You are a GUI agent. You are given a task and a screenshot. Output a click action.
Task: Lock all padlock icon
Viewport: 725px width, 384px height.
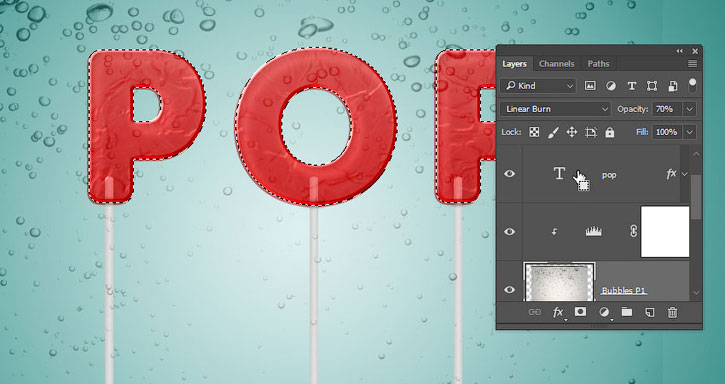pyautogui.click(x=610, y=132)
